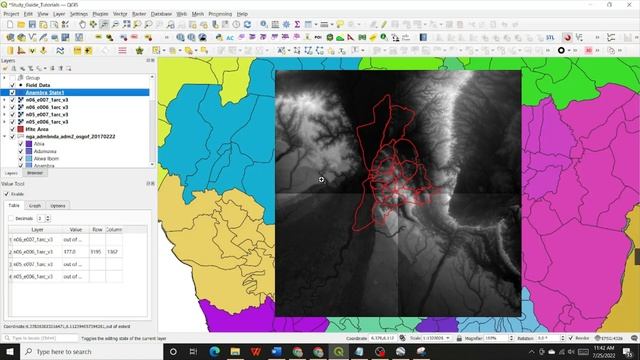Toggle visibility of n06_e006_1arc_v3 layer

click(12, 107)
